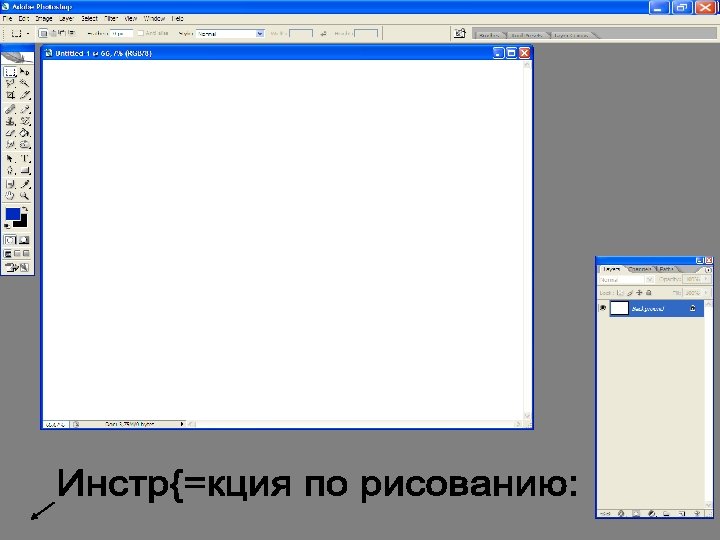Open the Filter menu
Viewport: 720px width, 540px height.
[x=111, y=19]
